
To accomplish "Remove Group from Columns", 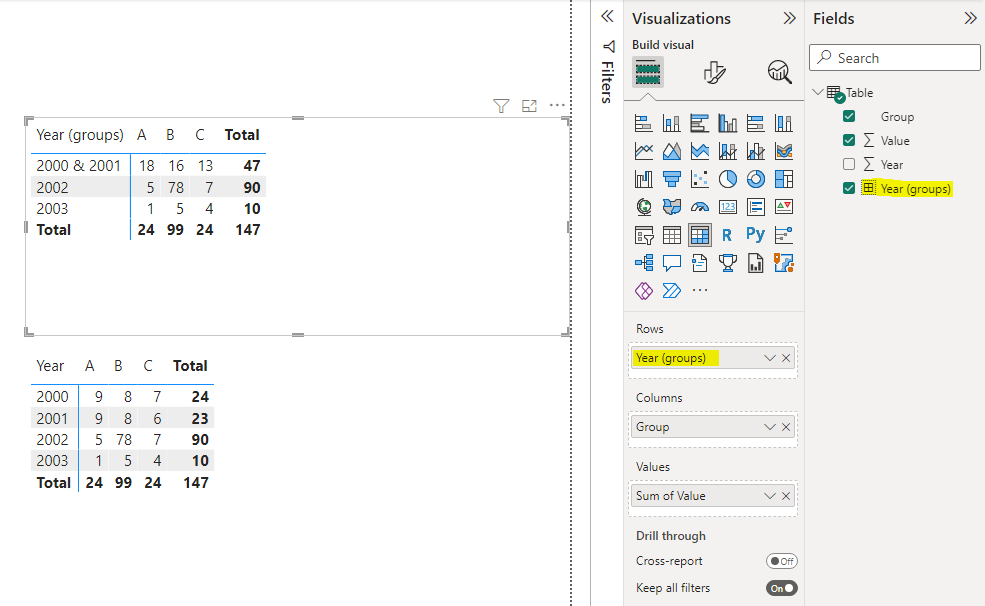I will (x=786, y=427).
